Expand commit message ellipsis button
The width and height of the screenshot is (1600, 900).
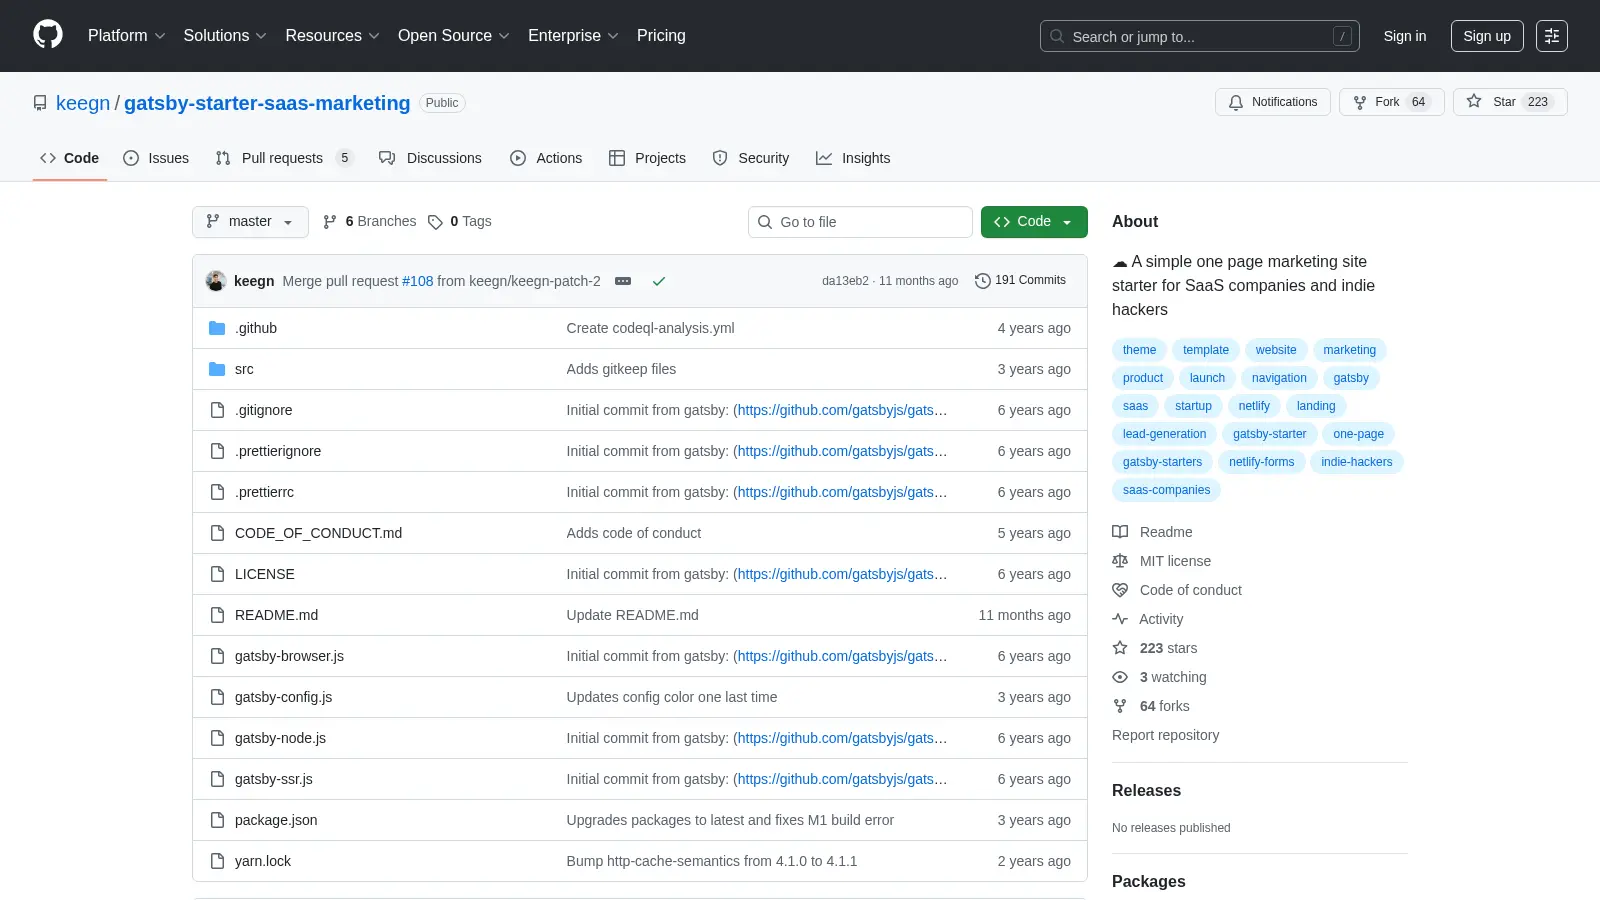pos(623,281)
